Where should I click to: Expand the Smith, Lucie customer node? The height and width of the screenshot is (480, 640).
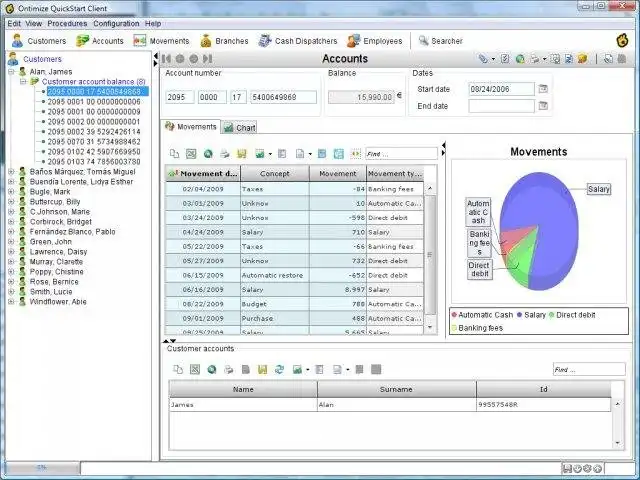pos(11,291)
